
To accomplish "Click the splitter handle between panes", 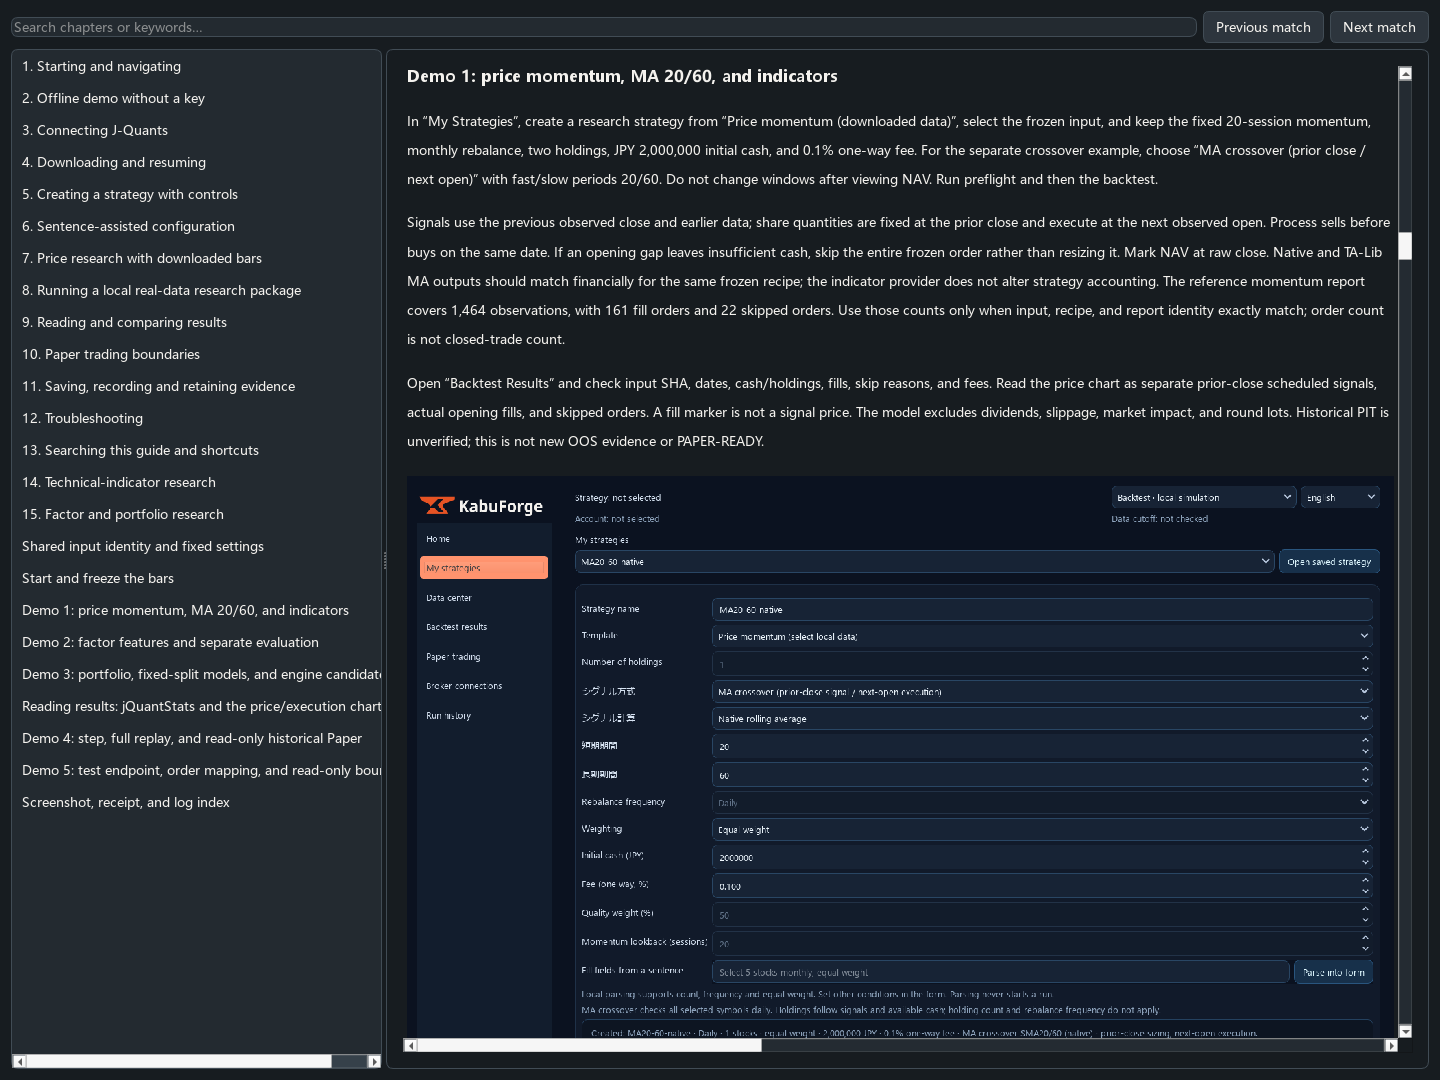I will (x=384, y=560).
